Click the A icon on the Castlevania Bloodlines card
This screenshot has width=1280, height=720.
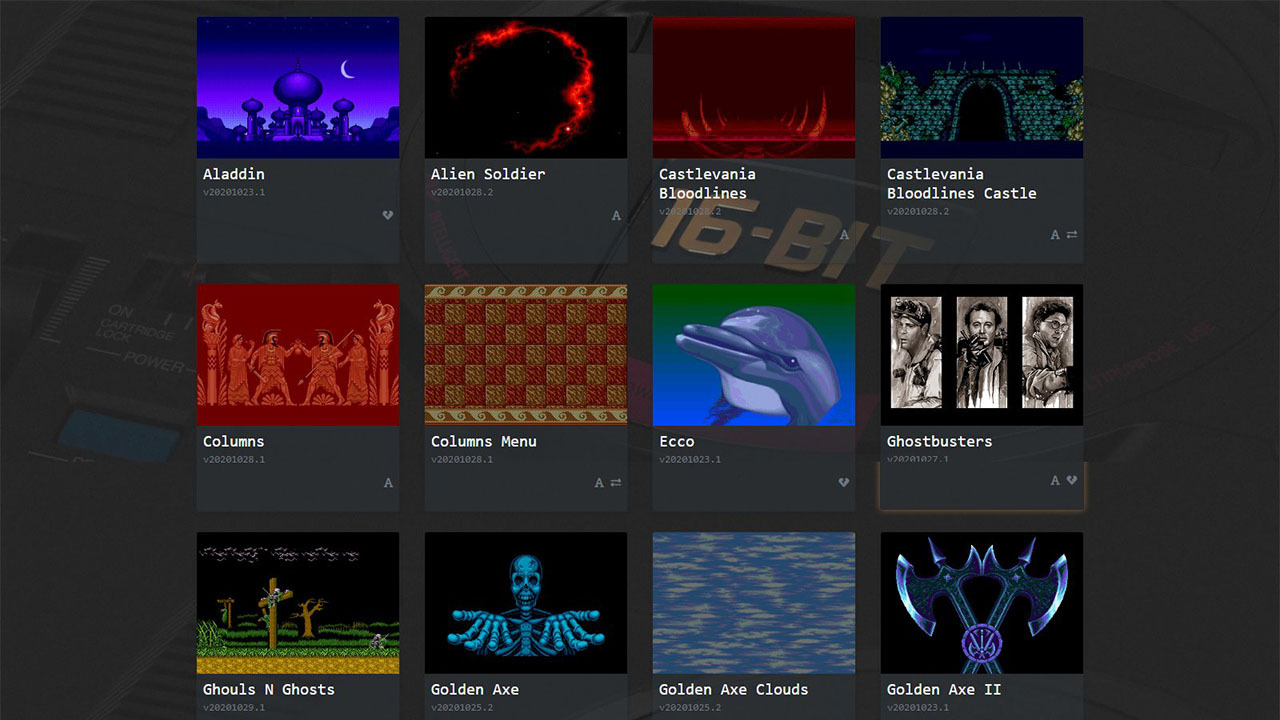844,235
